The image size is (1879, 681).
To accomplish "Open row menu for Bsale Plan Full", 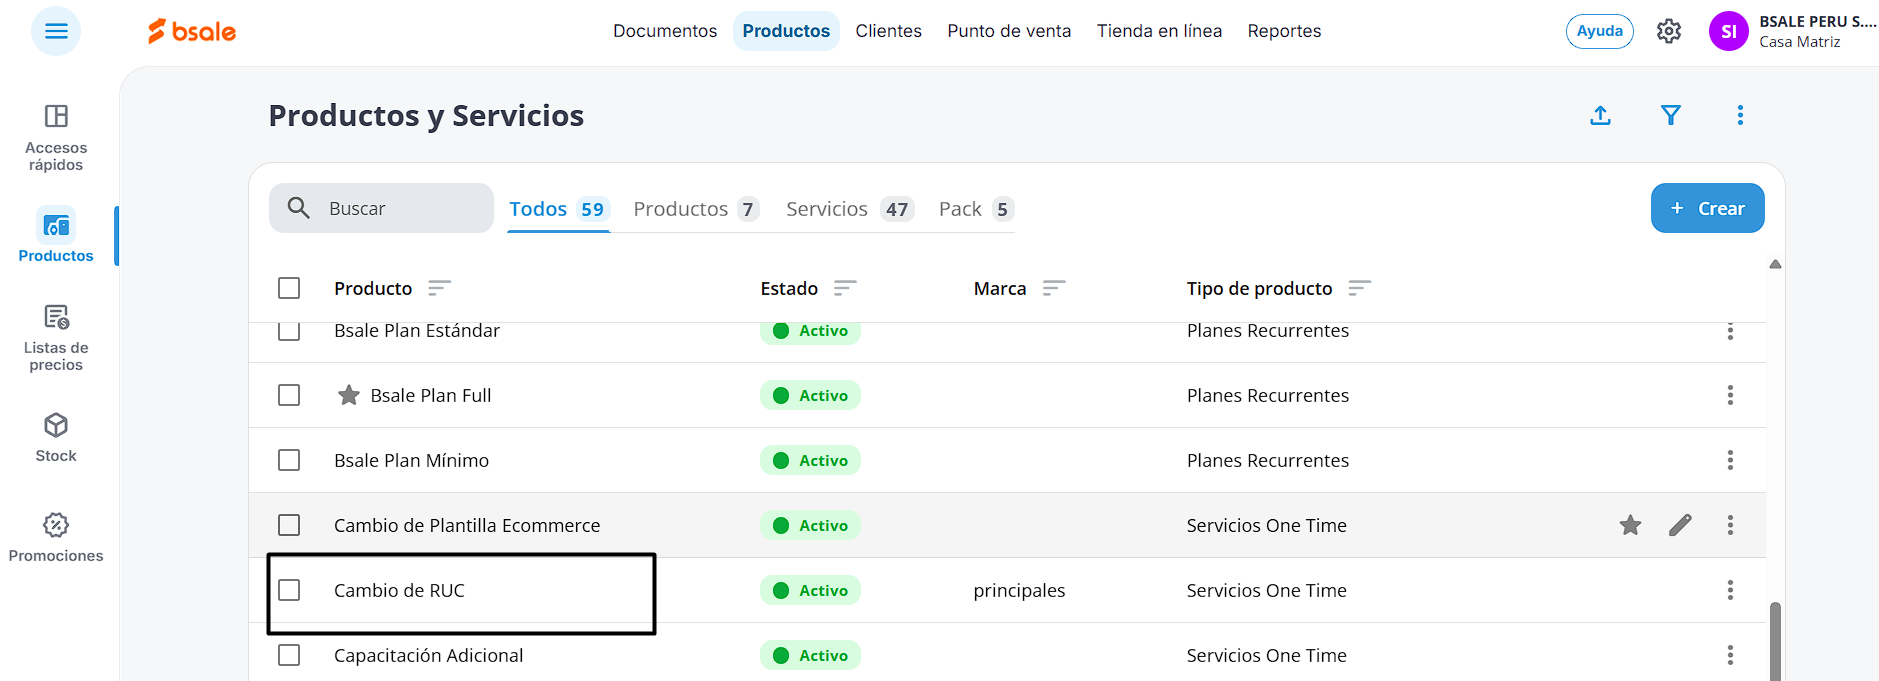I will click(1730, 395).
